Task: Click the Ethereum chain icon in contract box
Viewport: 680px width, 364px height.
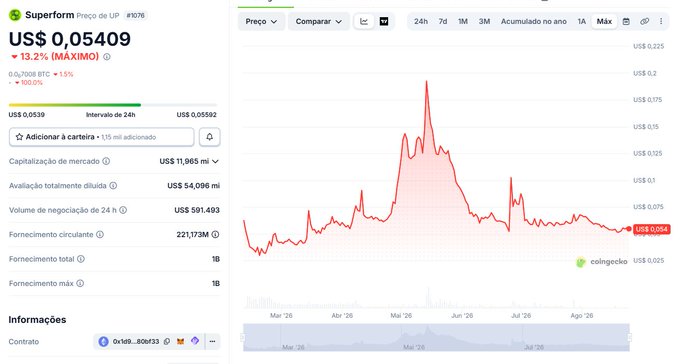Action: 103,341
